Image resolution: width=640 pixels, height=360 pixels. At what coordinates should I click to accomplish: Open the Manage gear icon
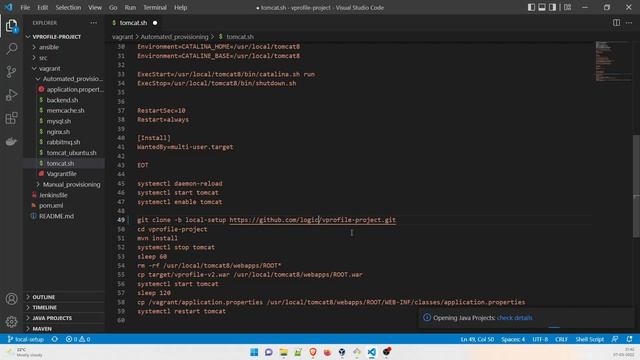11,322
